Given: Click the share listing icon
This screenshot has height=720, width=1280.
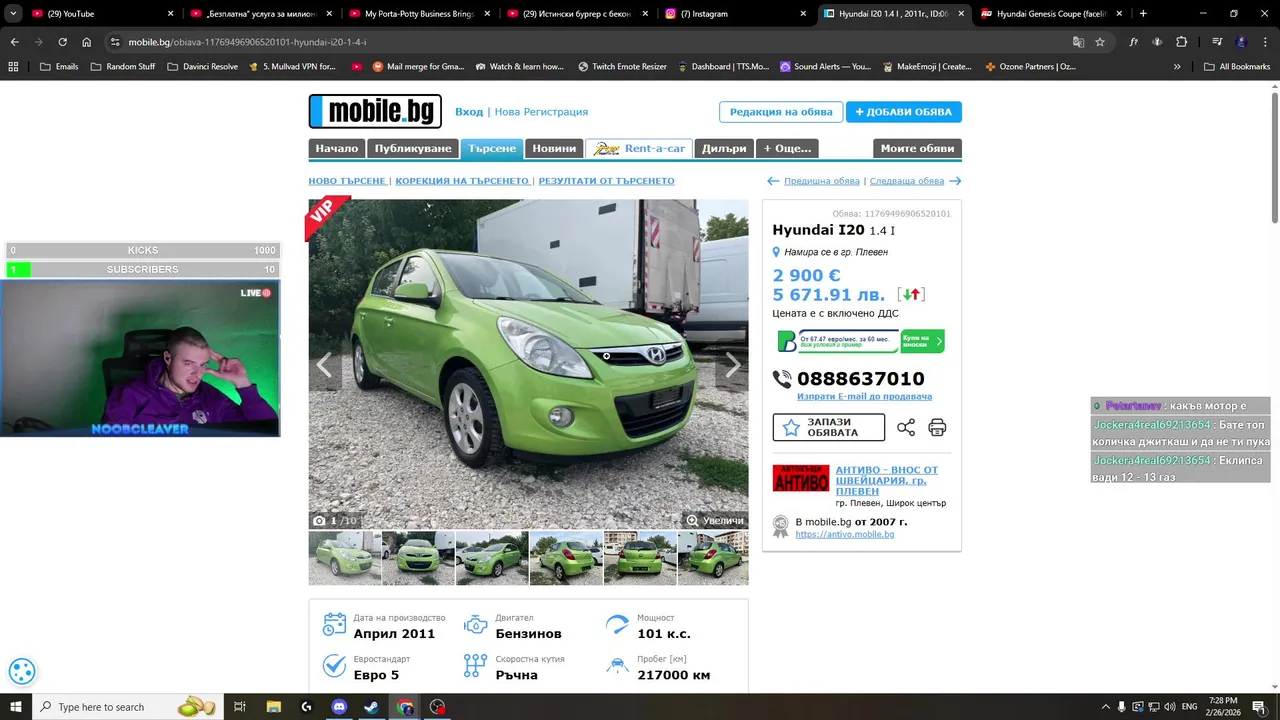Looking at the screenshot, I should [906, 427].
